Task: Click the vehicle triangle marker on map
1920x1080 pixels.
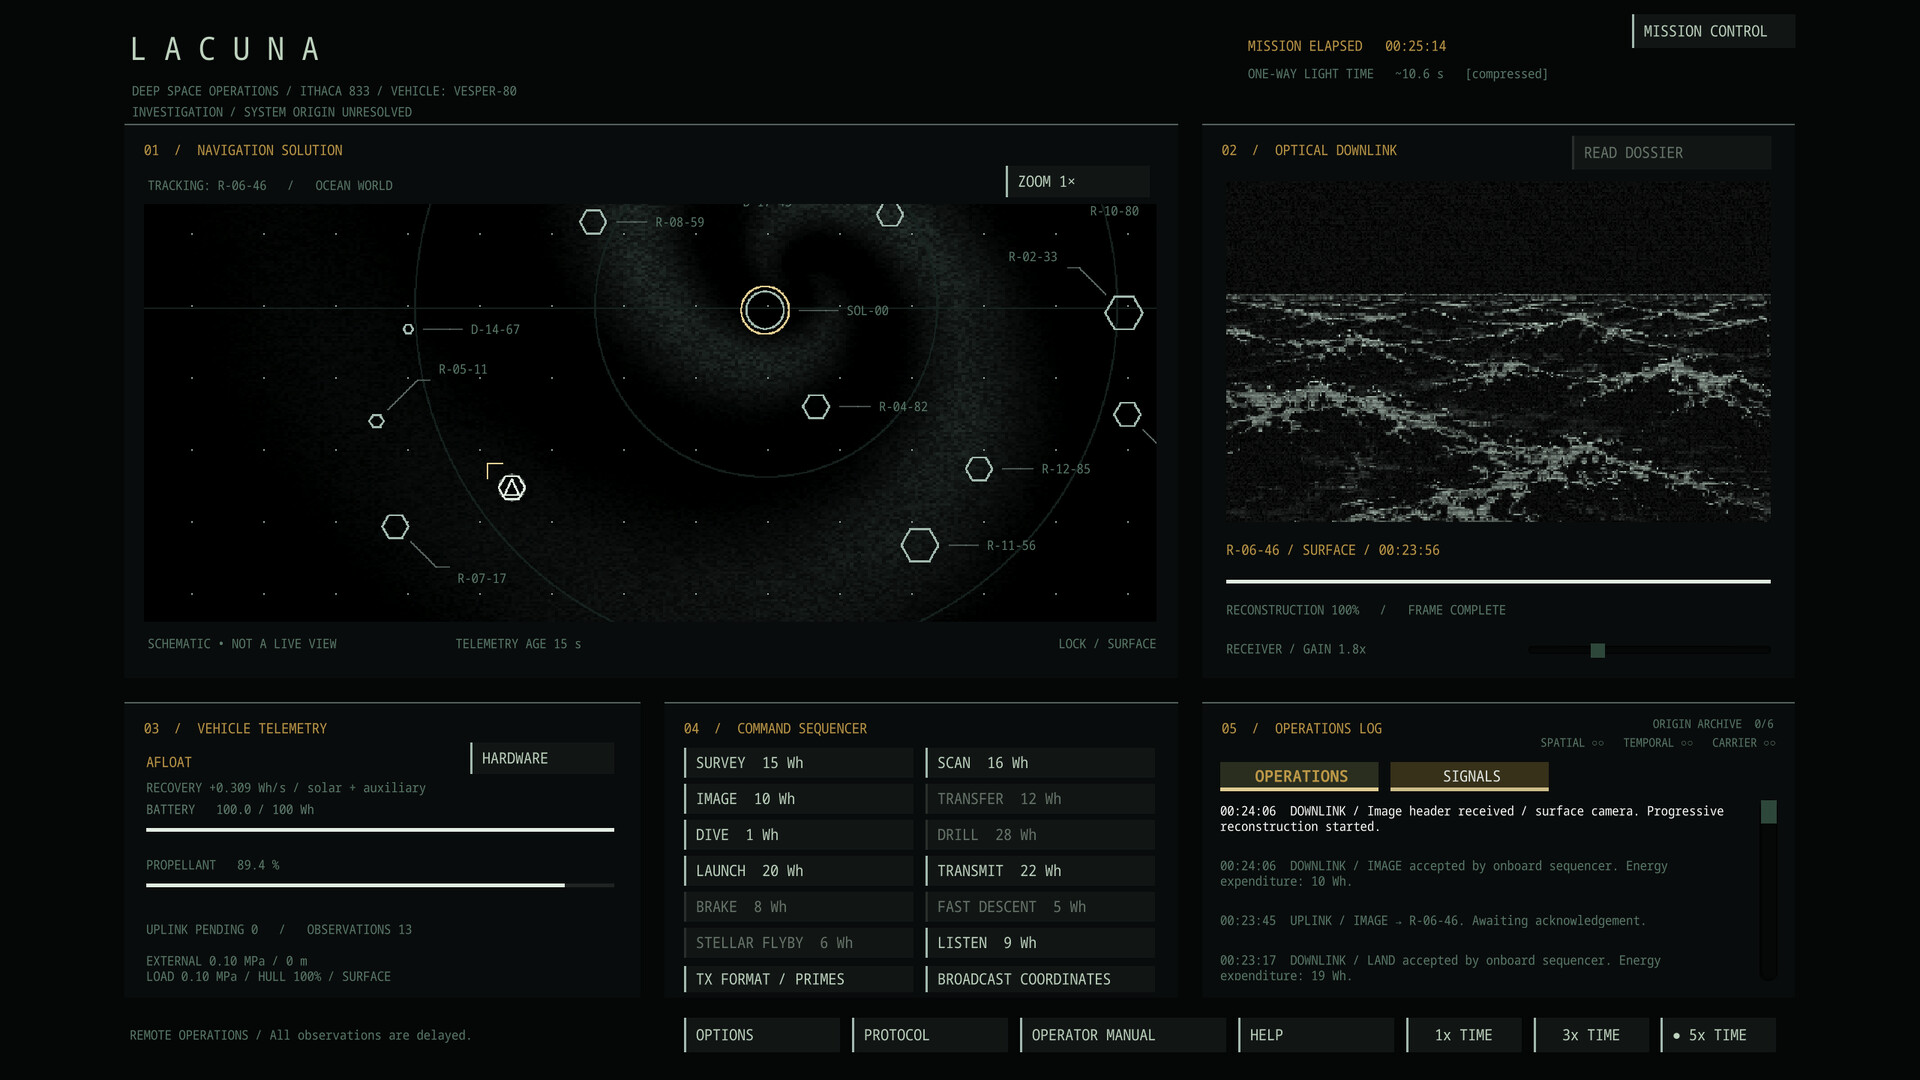Action: tap(512, 488)
